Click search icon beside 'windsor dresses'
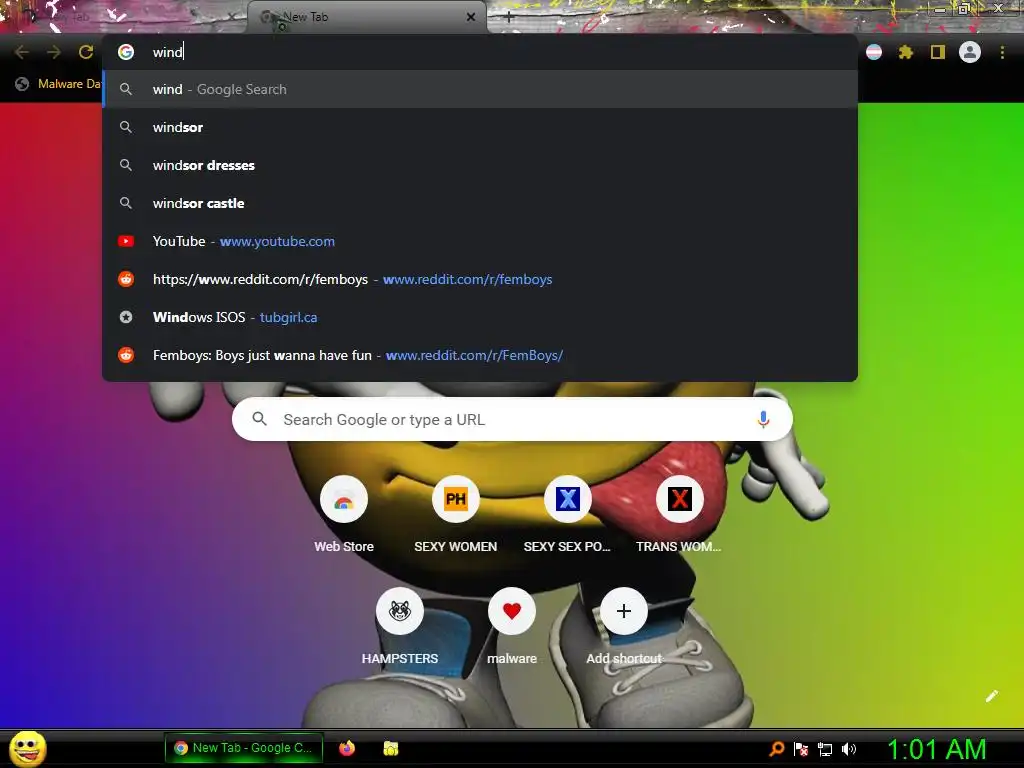The height and width of the screenshot is (768, 1024). coord(126,165)
